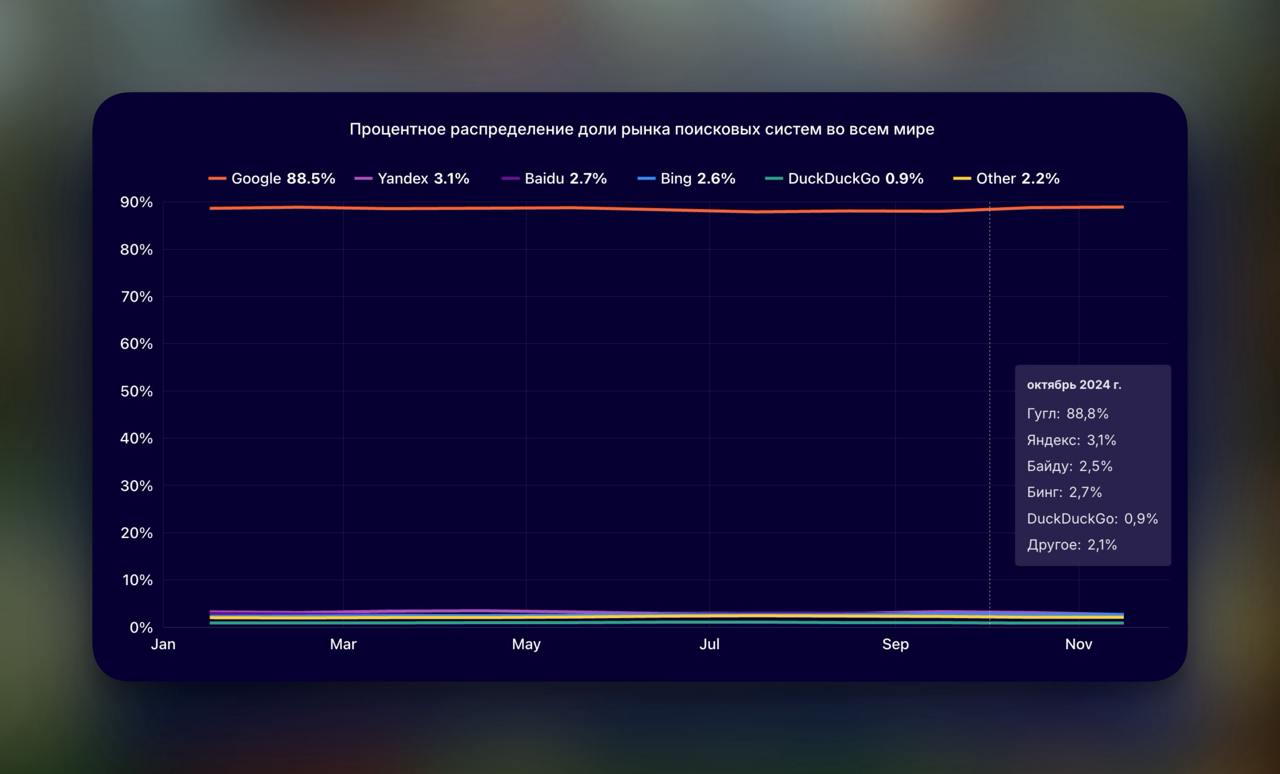Click the Sep x-axis label
The height and width of the screenshot is (774, 1280).
point(895,645)
